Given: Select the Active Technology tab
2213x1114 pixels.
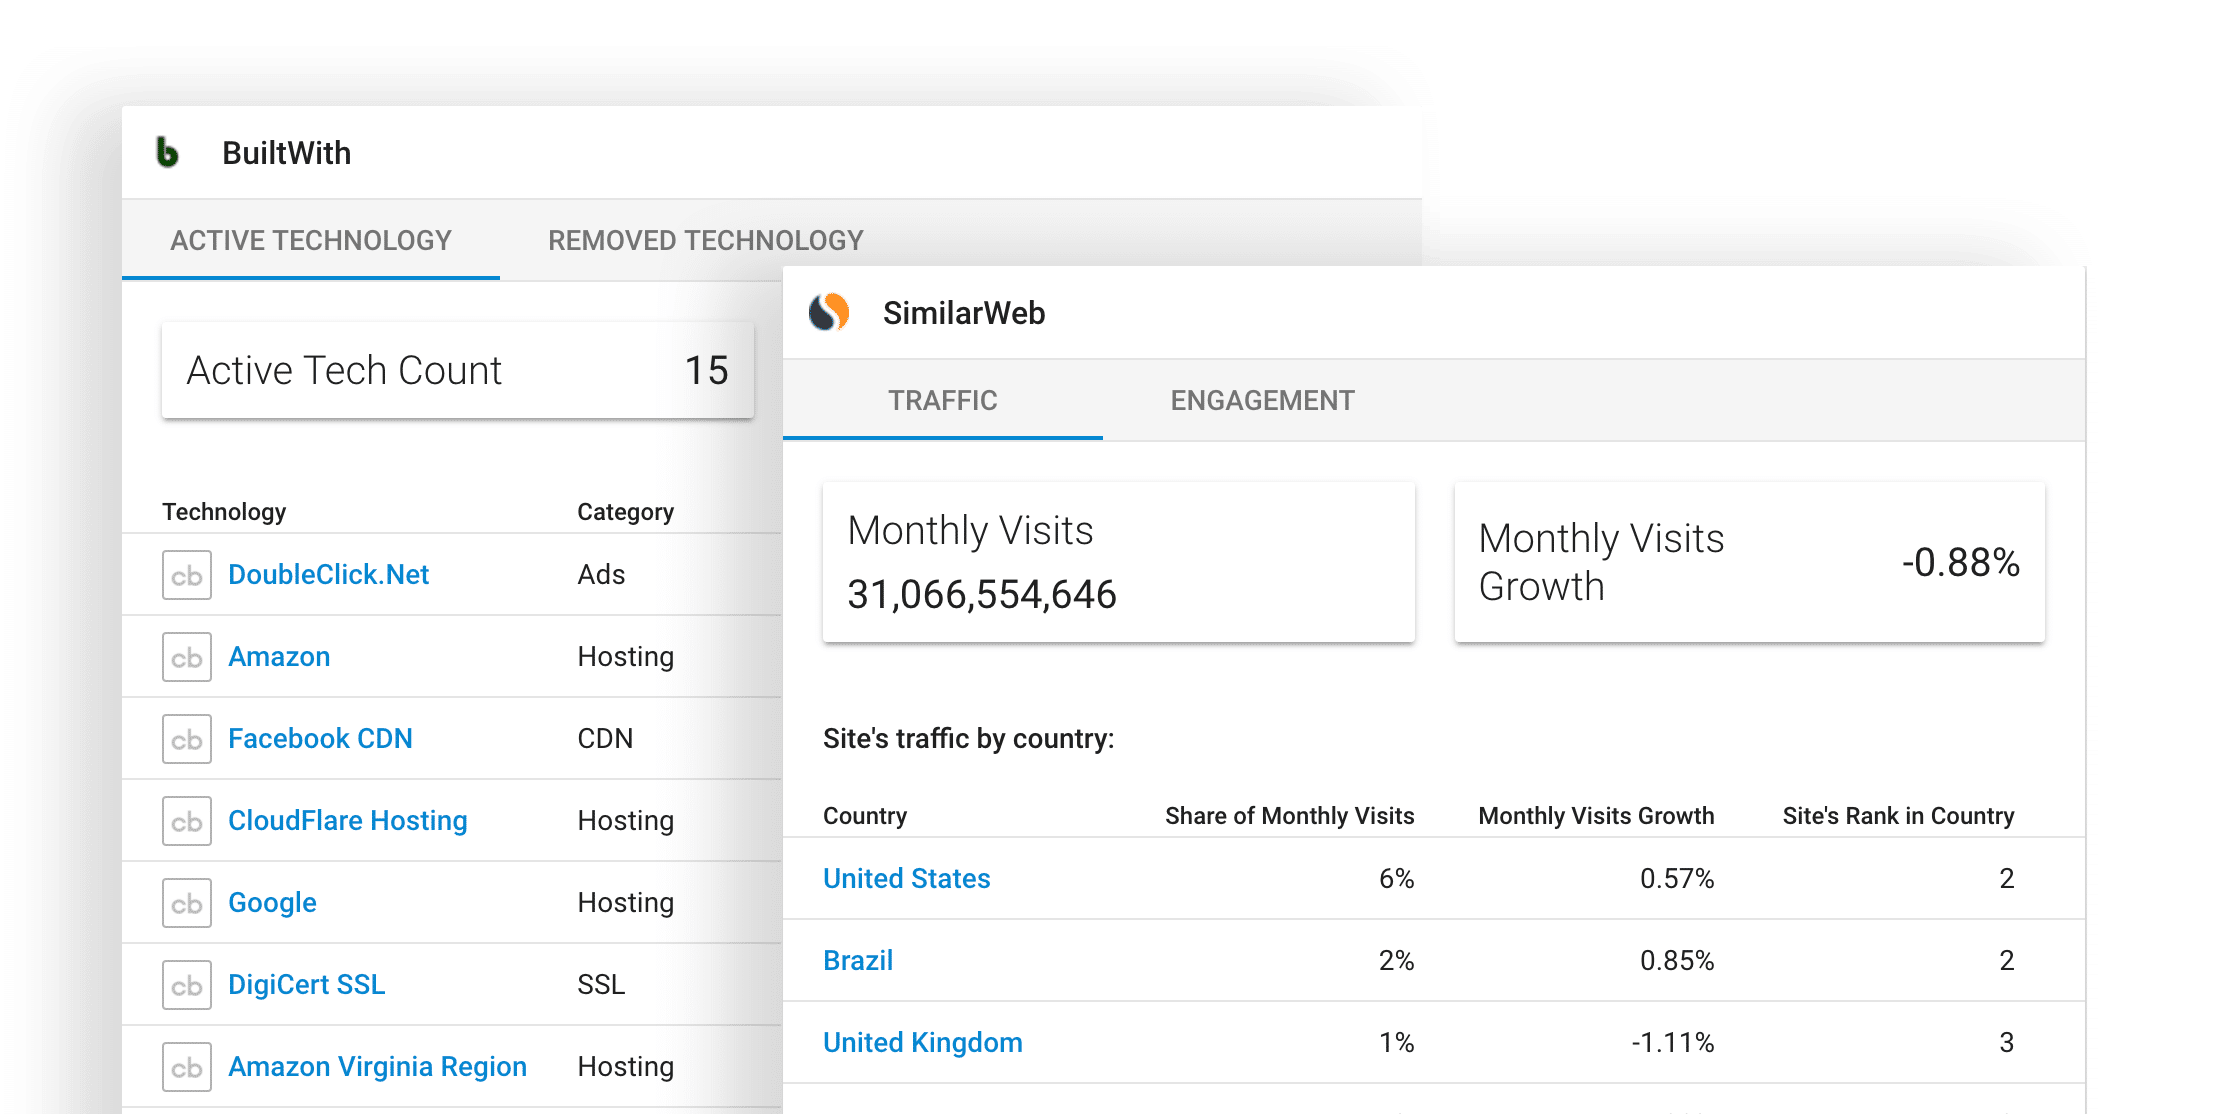Looking at the screenshot, I should [x=311, y=241].
